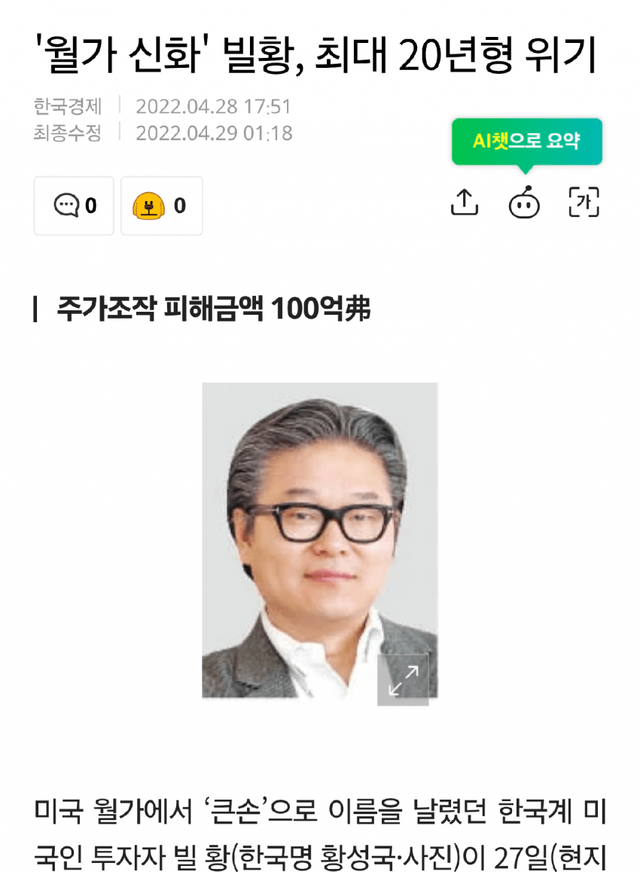Click the reaction count '0' beside the emoji
This screenshot has height=872, width=640.
pos(180,206)
